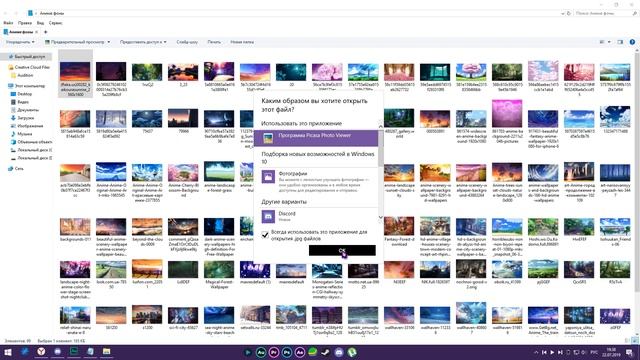Click the Picasa Photo Viewer app icon

(x=268, y=138)
